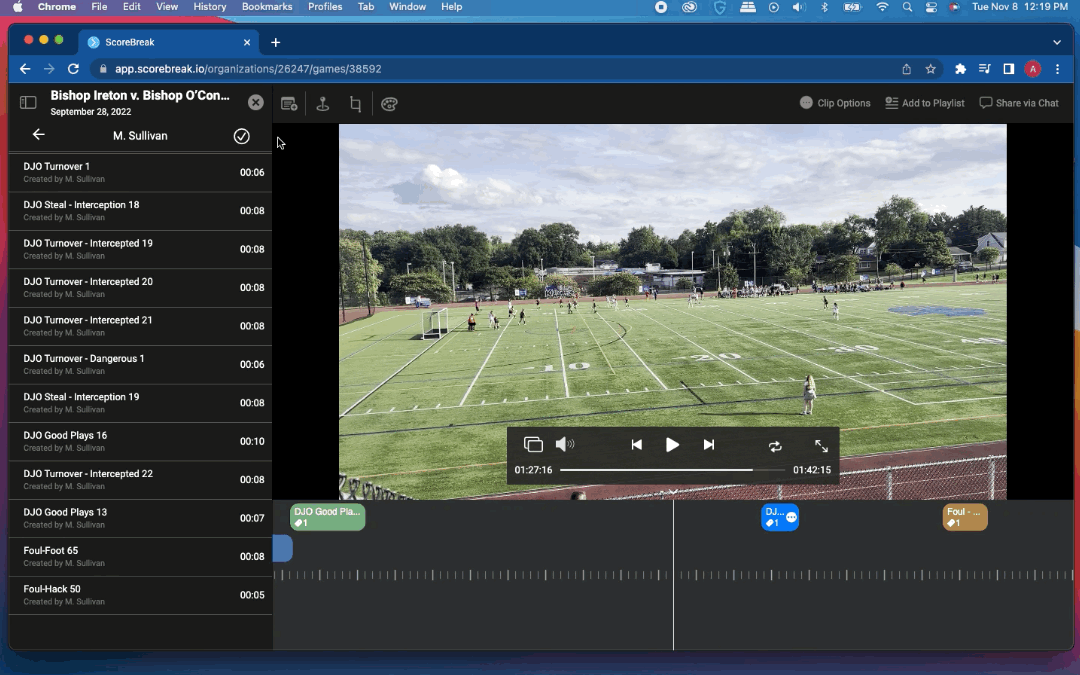Image resolution: width=1080 pixels, height=675 pixels.
Task: Click Add to Playlist
Action: (x=924, y=103)
